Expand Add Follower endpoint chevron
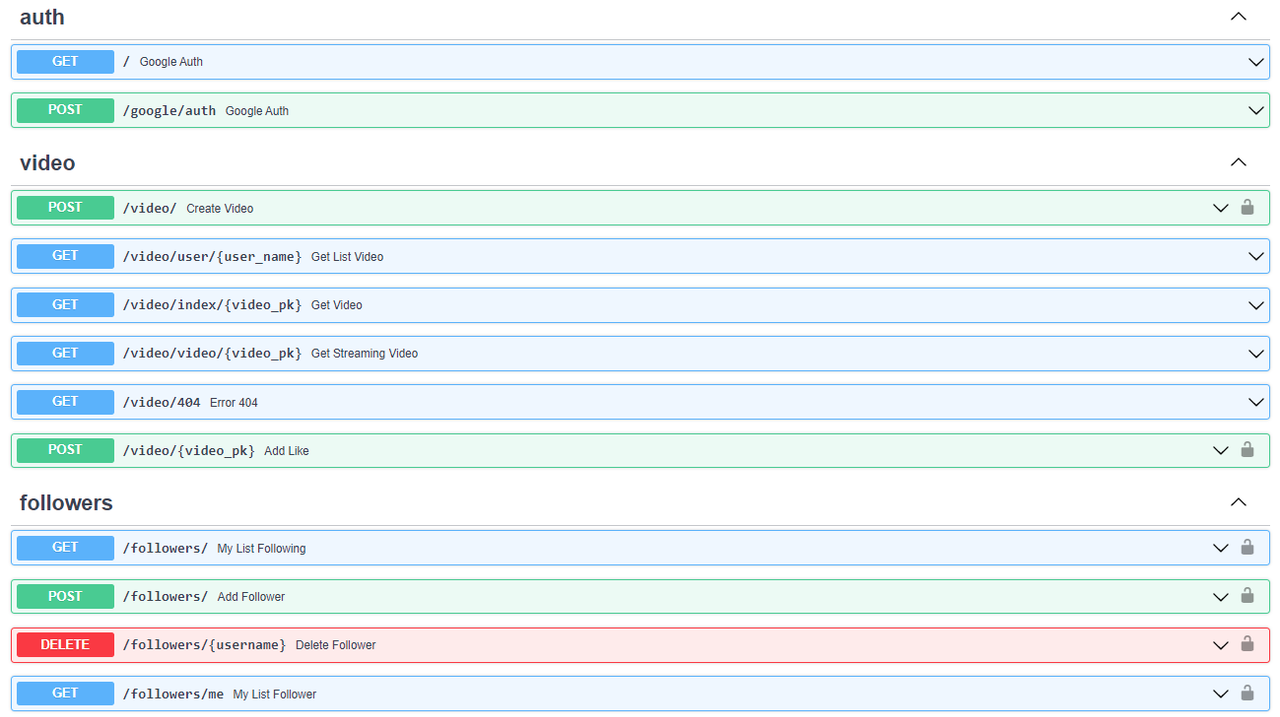1280x717 pixels. click(x=1220, y=596)
